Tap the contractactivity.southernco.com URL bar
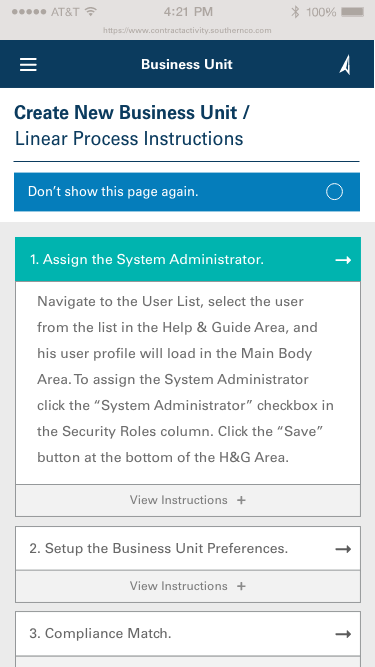The image size is (375, 667). 187,31
